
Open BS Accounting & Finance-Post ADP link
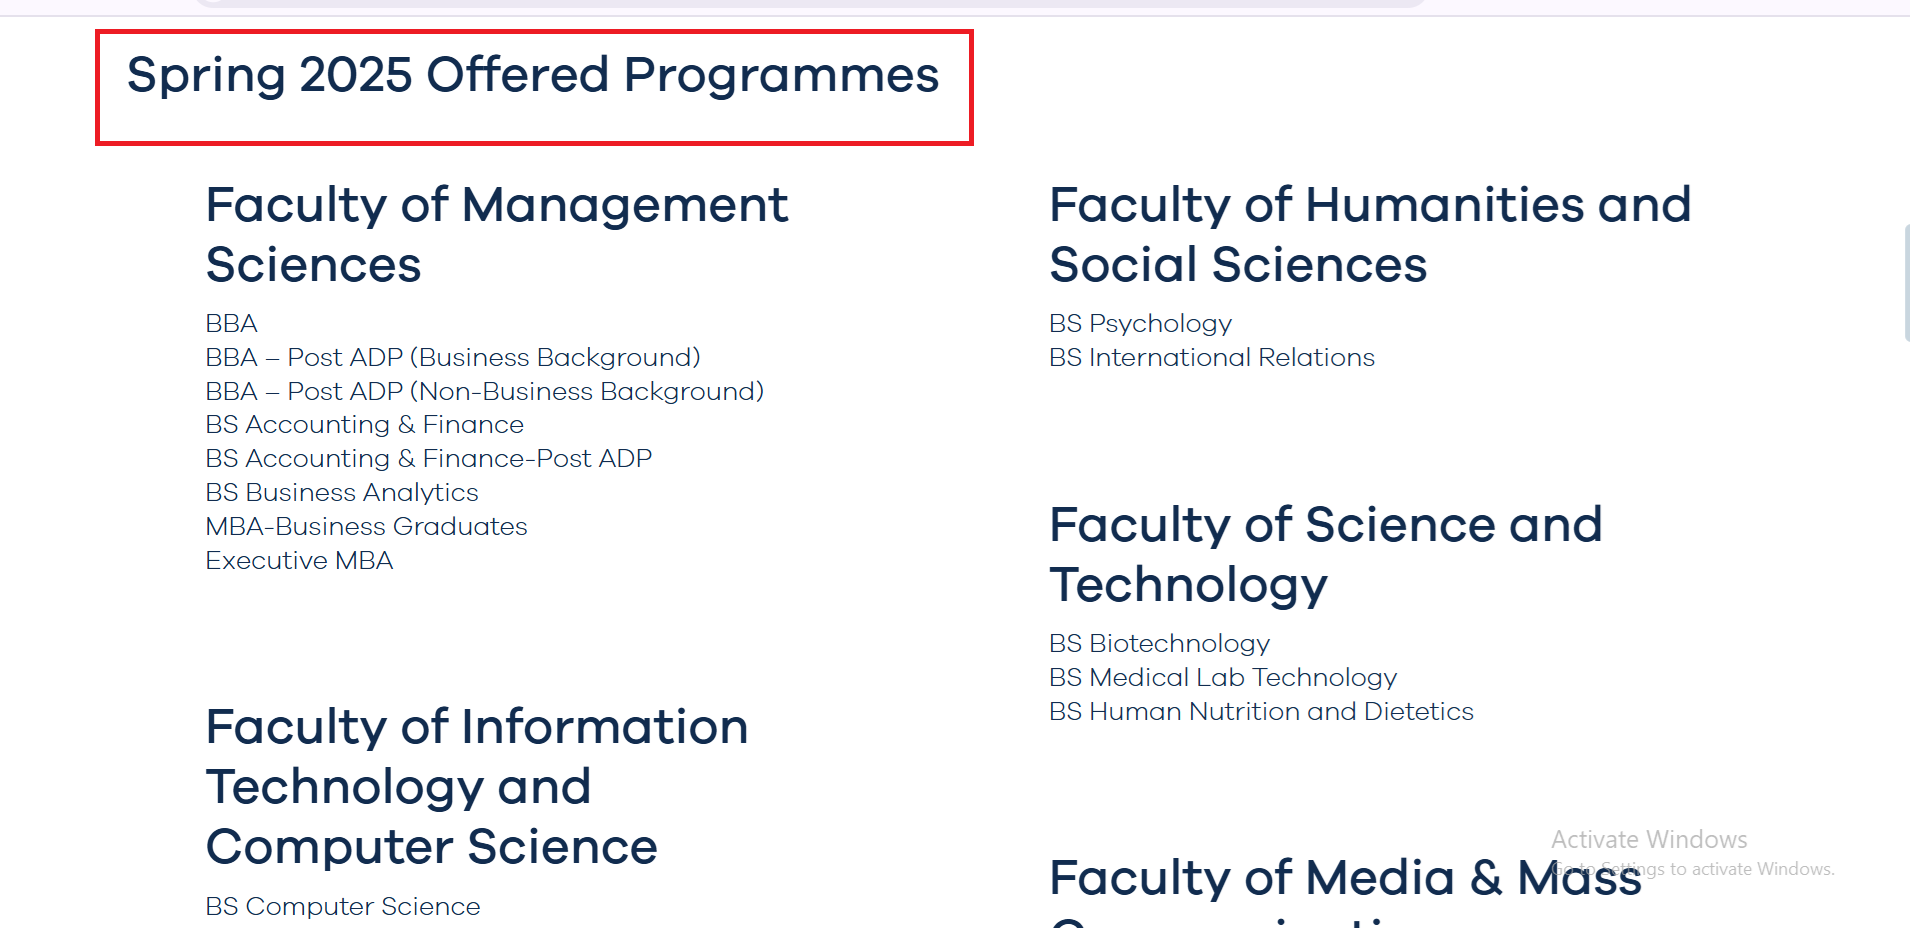[x=429, y=459]
